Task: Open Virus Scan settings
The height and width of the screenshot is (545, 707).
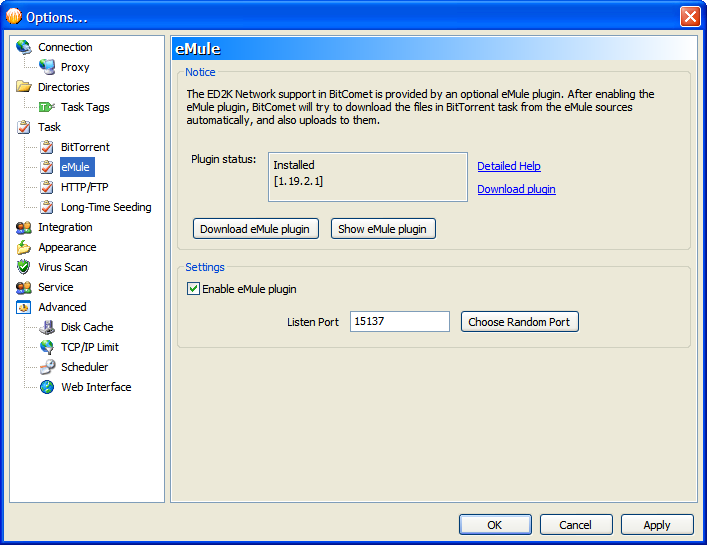Action: tap(63, 267)
